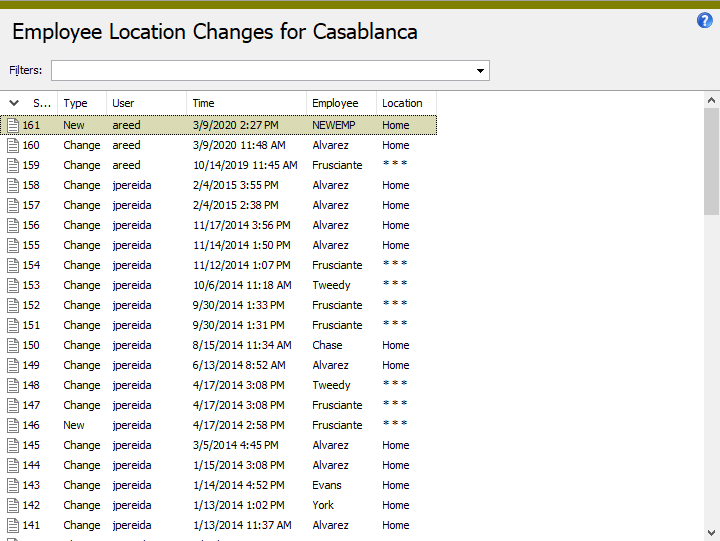Click inside the Filters text field
720x541 pixels.
click(x=262, y=71)
